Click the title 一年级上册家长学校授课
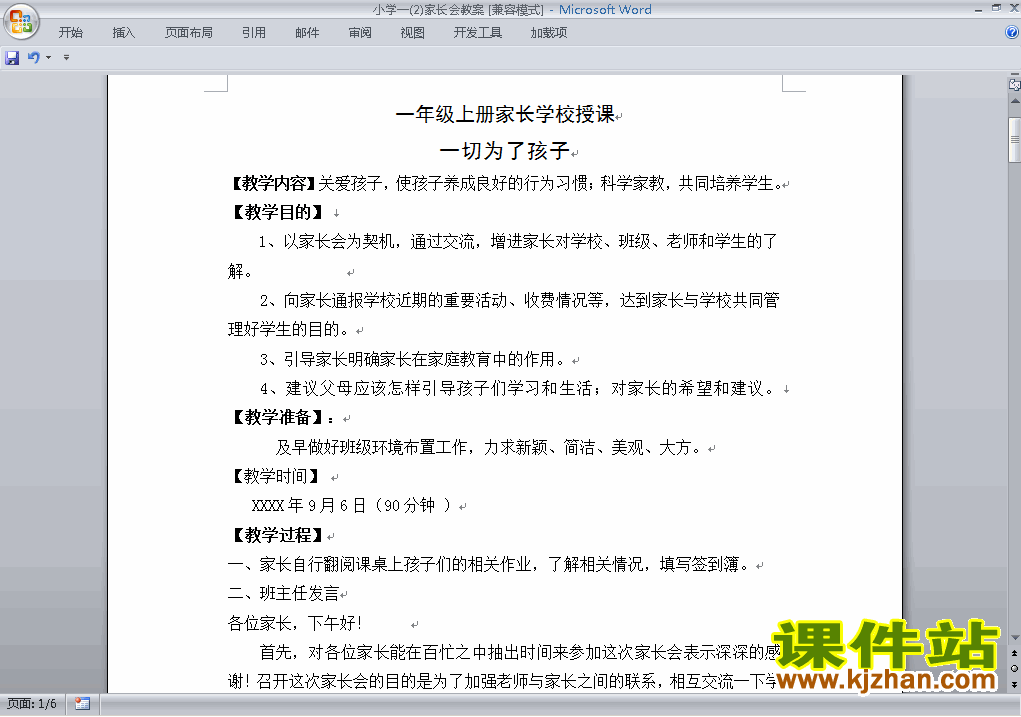 point(505,115)
